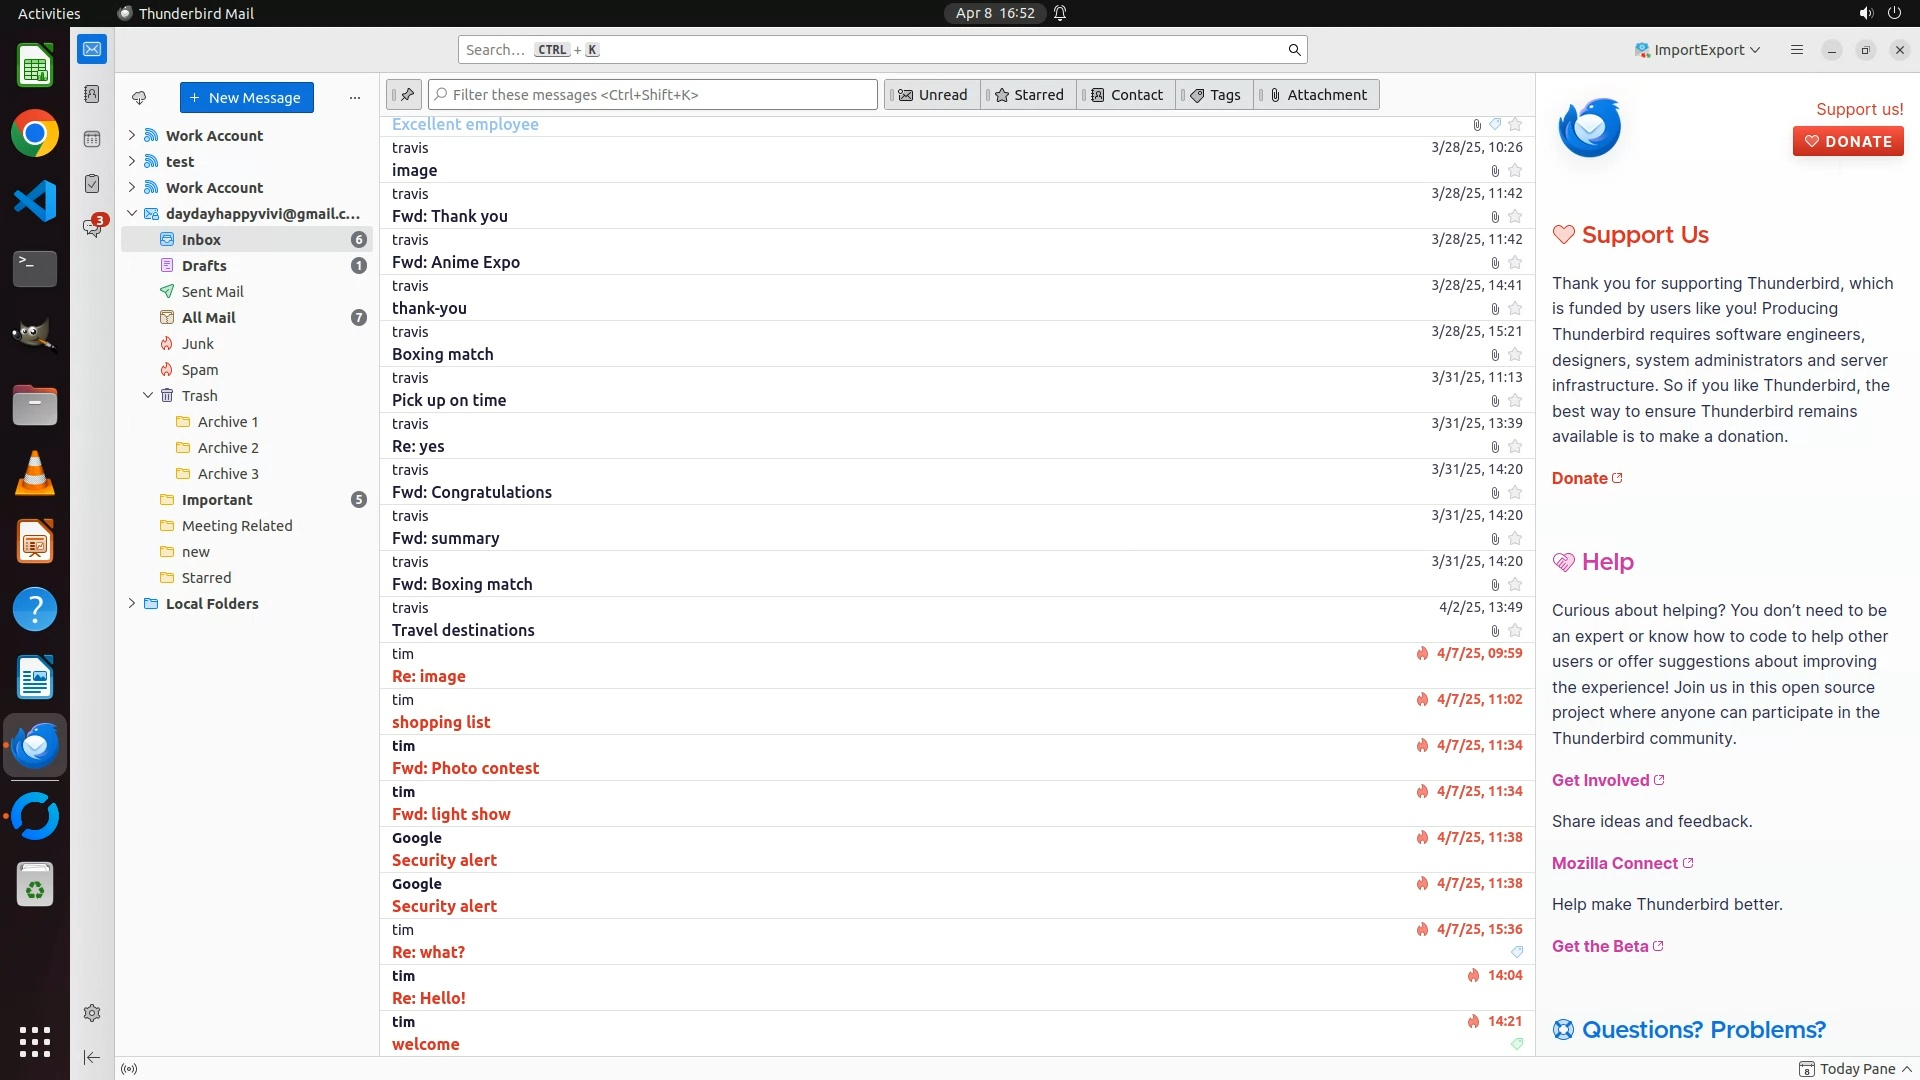1920x1080 pixels.
Task: Click the New Message button
Action: (246, 98)
